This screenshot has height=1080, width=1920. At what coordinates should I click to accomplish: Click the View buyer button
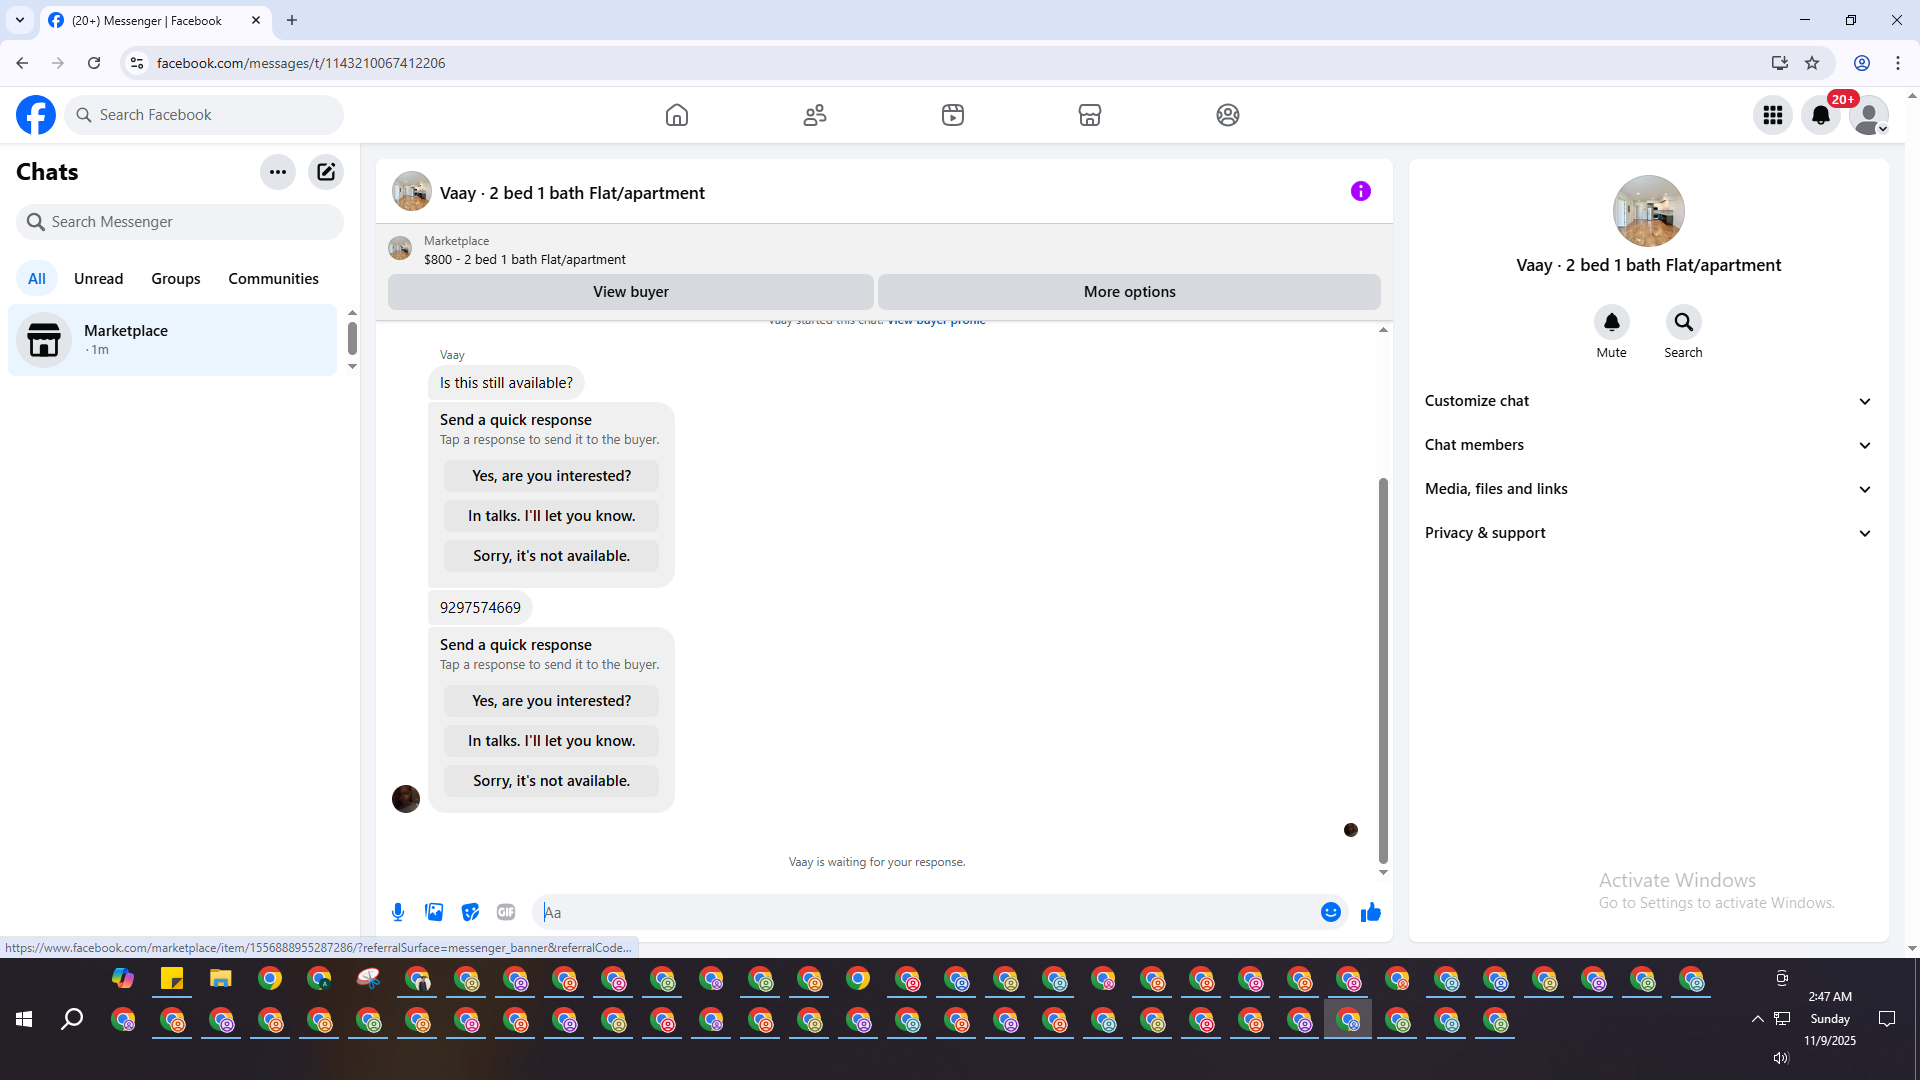630,292
